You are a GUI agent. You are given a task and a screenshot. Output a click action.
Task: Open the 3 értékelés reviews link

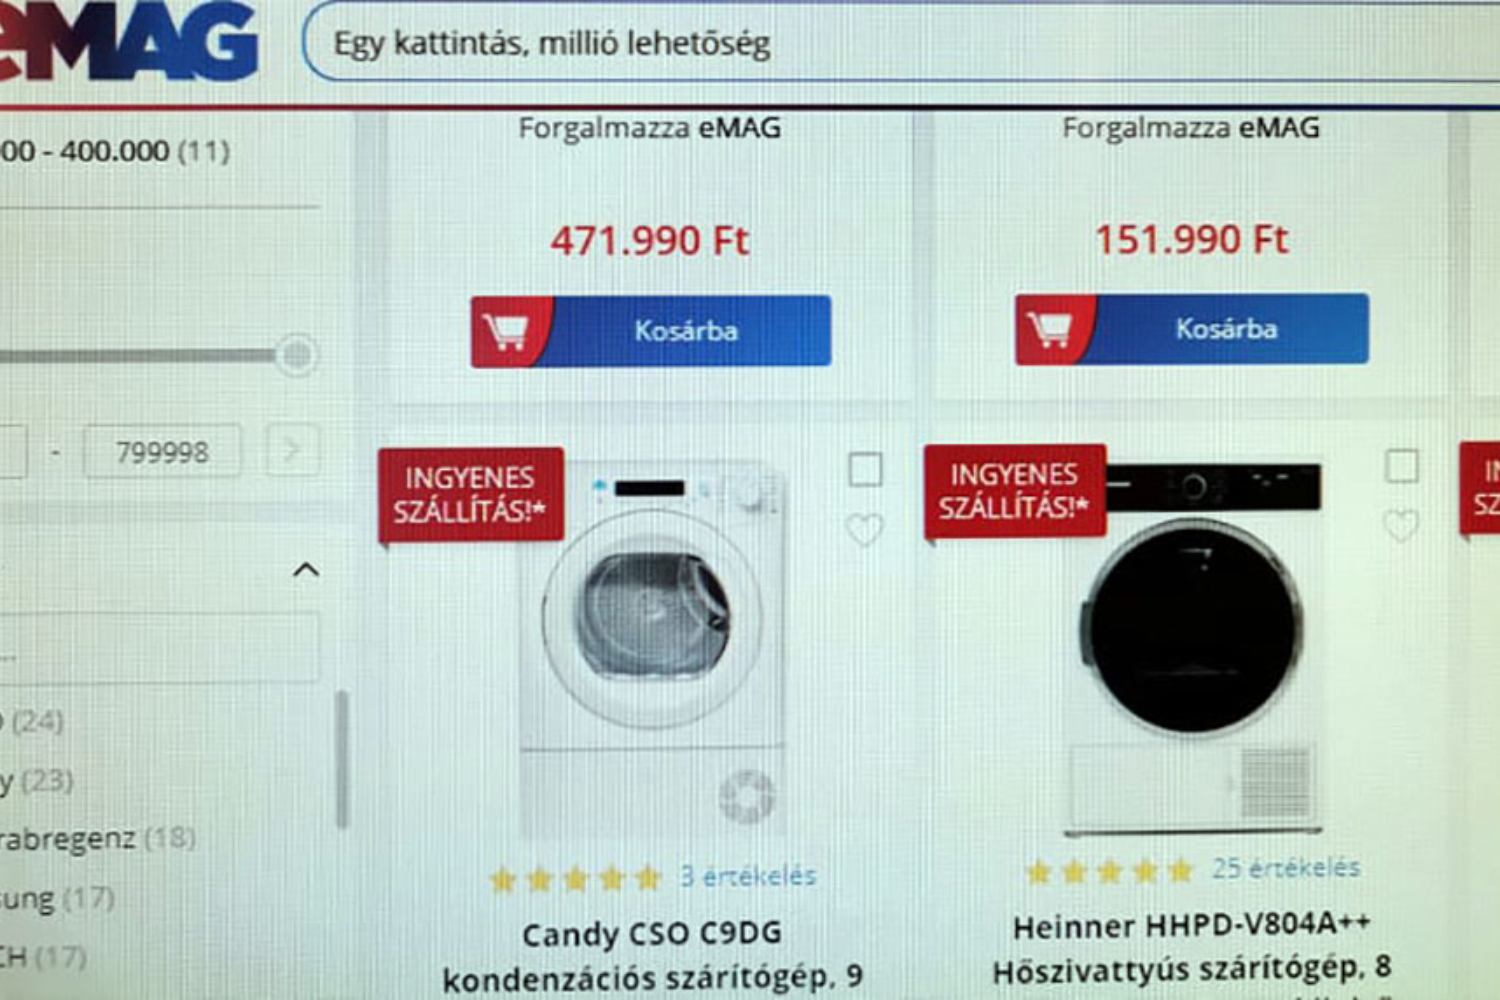click(x=748, y=876)
